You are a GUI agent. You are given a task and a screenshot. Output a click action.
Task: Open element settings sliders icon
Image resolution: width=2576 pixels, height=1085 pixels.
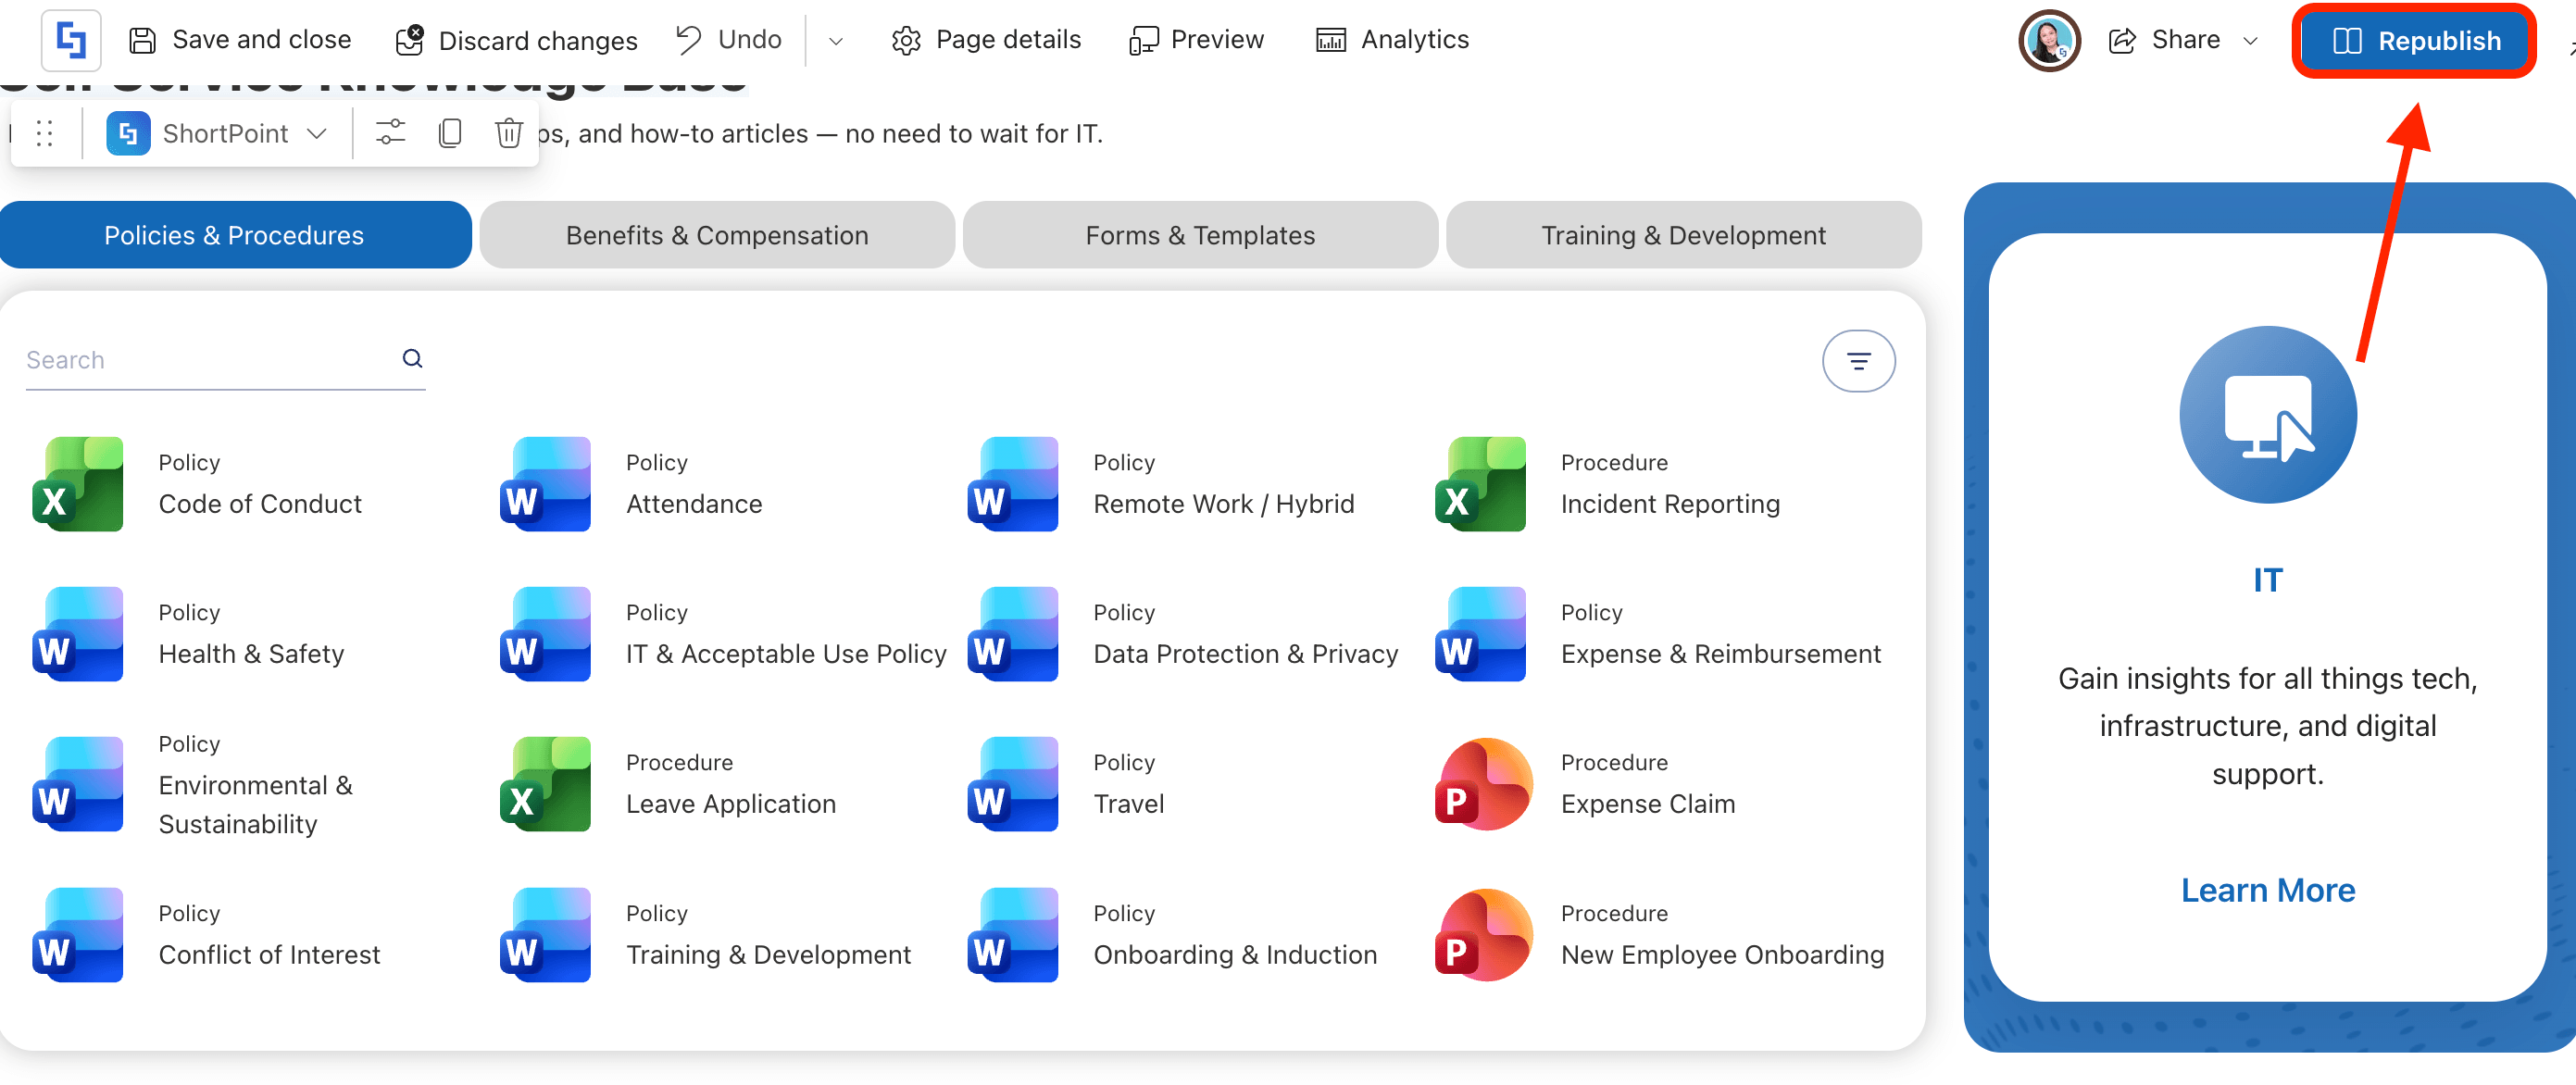pos(390,133)
